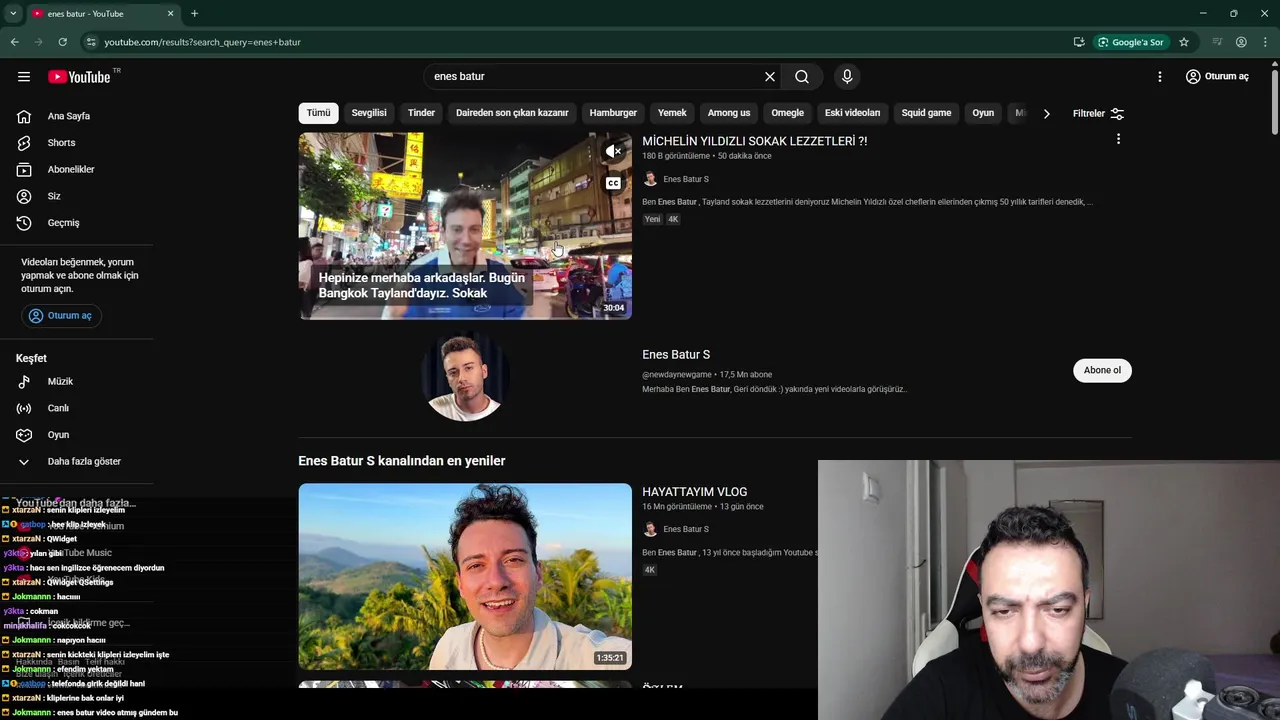Click the YouTube logo
The height and width of the screenshot is (720, 1280).
(x=80, y=77)
